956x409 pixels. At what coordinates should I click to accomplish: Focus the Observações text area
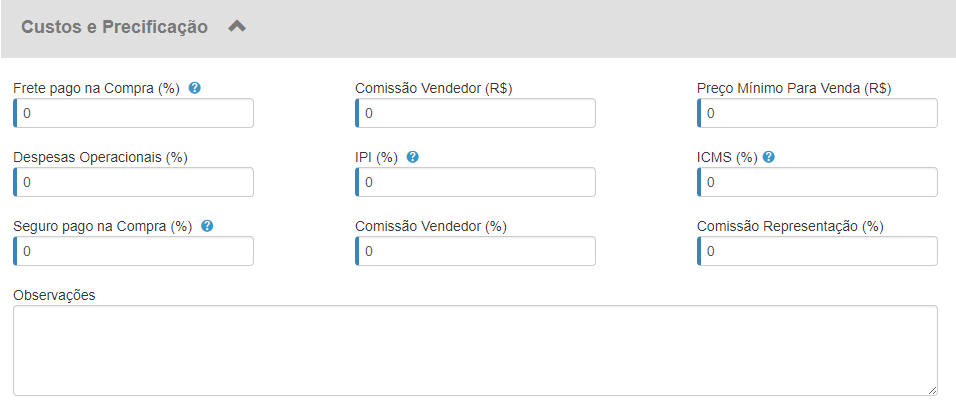click(475, 350)
